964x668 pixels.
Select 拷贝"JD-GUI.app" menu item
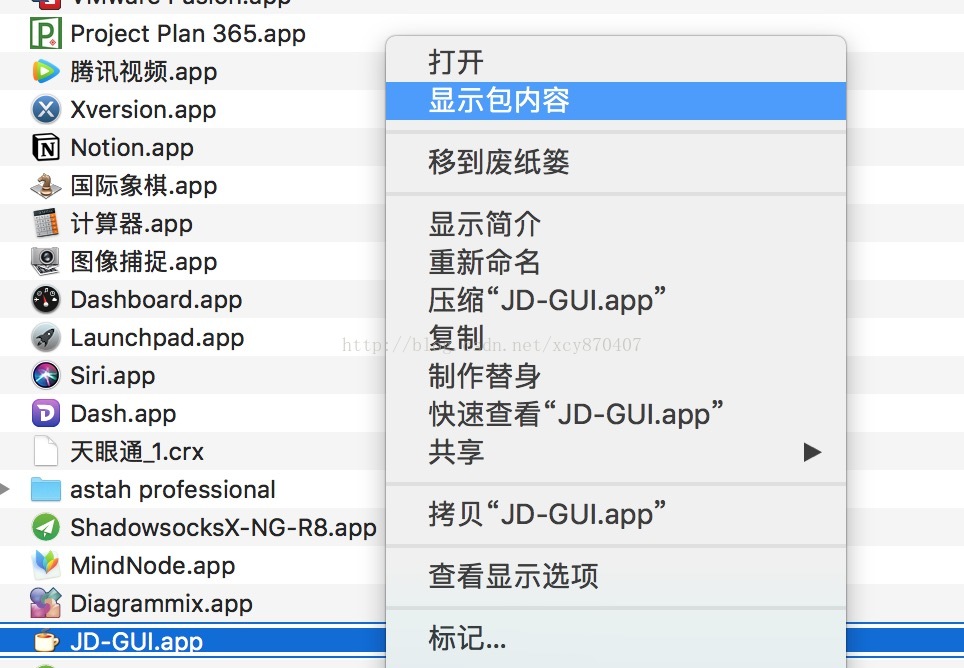point(615,514)
